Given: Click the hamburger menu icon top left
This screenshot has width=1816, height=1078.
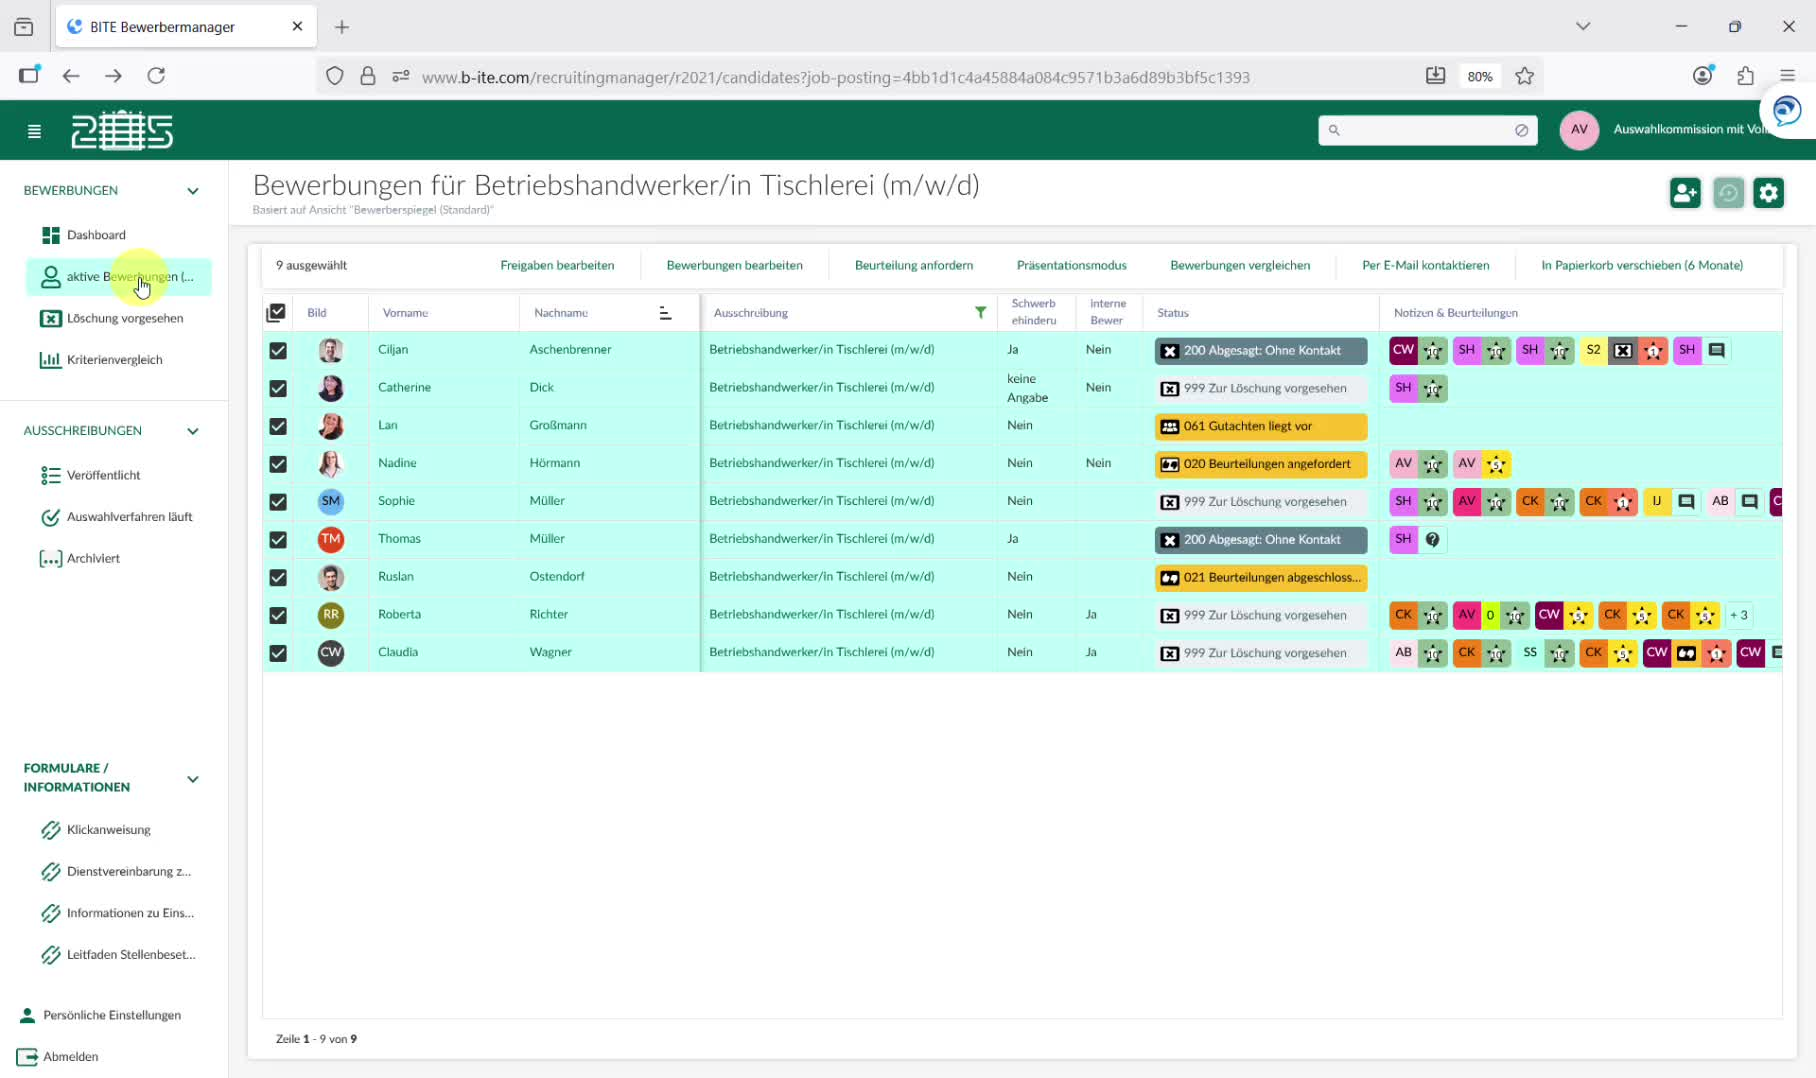Looking at the screenshot, I should click(34, 130).
